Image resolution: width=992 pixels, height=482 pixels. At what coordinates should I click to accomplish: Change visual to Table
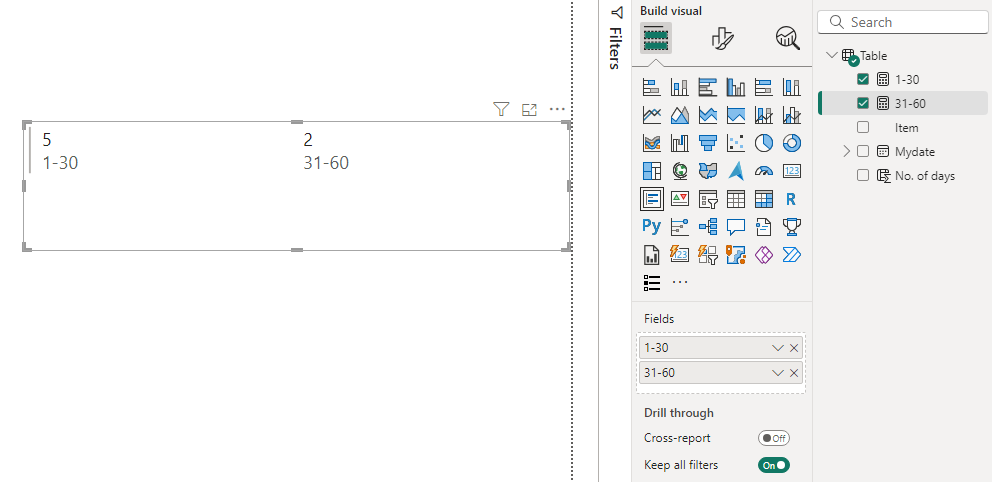coord(736,199)
